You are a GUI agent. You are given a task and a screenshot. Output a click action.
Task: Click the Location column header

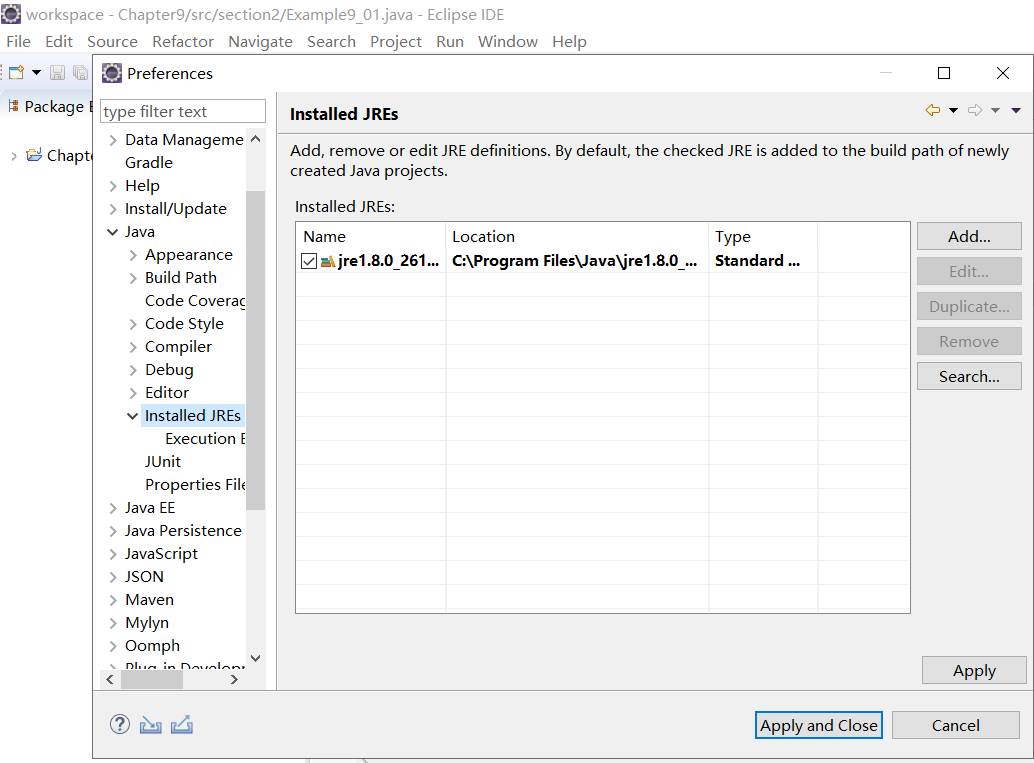577,236
